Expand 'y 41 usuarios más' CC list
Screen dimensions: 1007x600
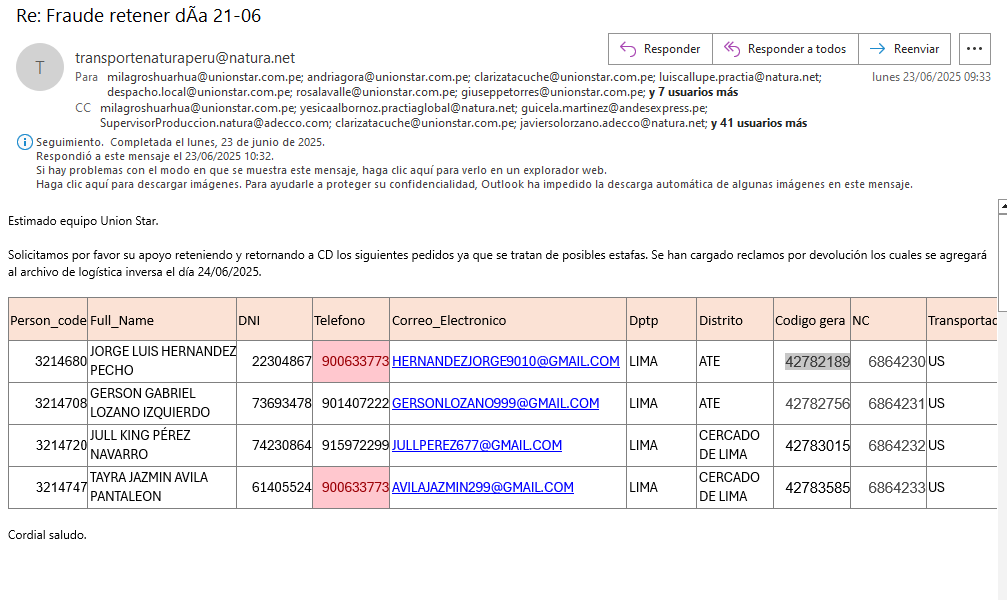[x=758, y=123]
